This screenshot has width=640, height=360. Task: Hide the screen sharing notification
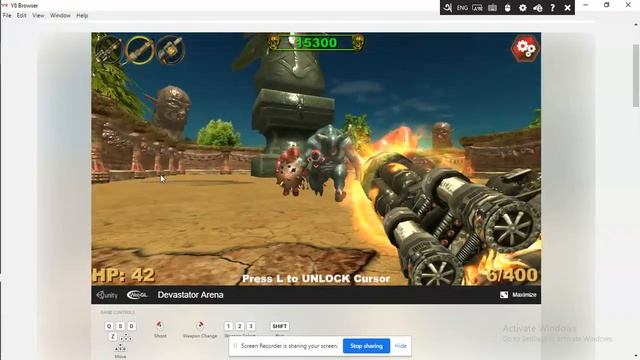[x=400, y=346]
